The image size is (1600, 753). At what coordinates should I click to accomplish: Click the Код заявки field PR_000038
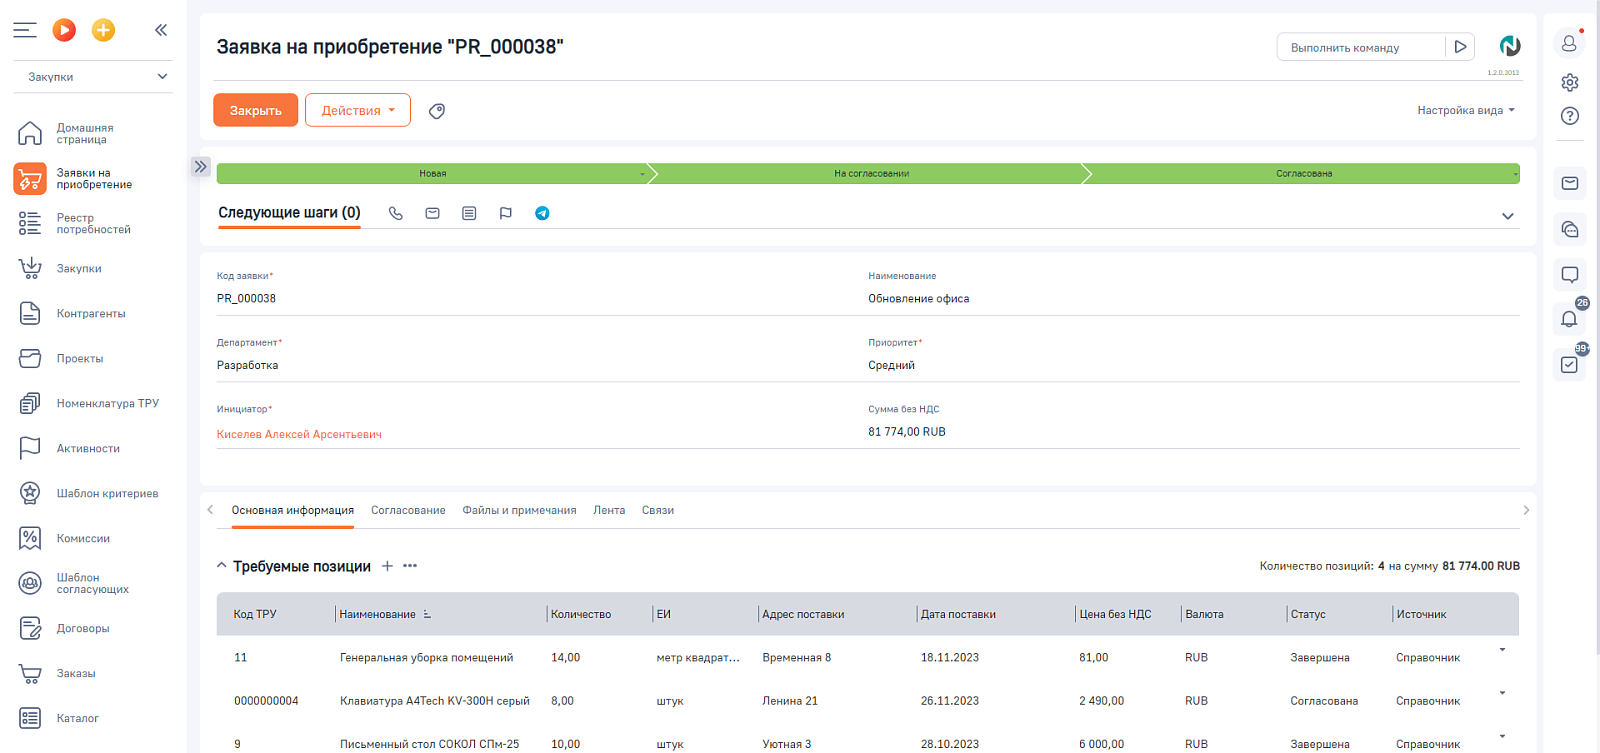[542, 298]
